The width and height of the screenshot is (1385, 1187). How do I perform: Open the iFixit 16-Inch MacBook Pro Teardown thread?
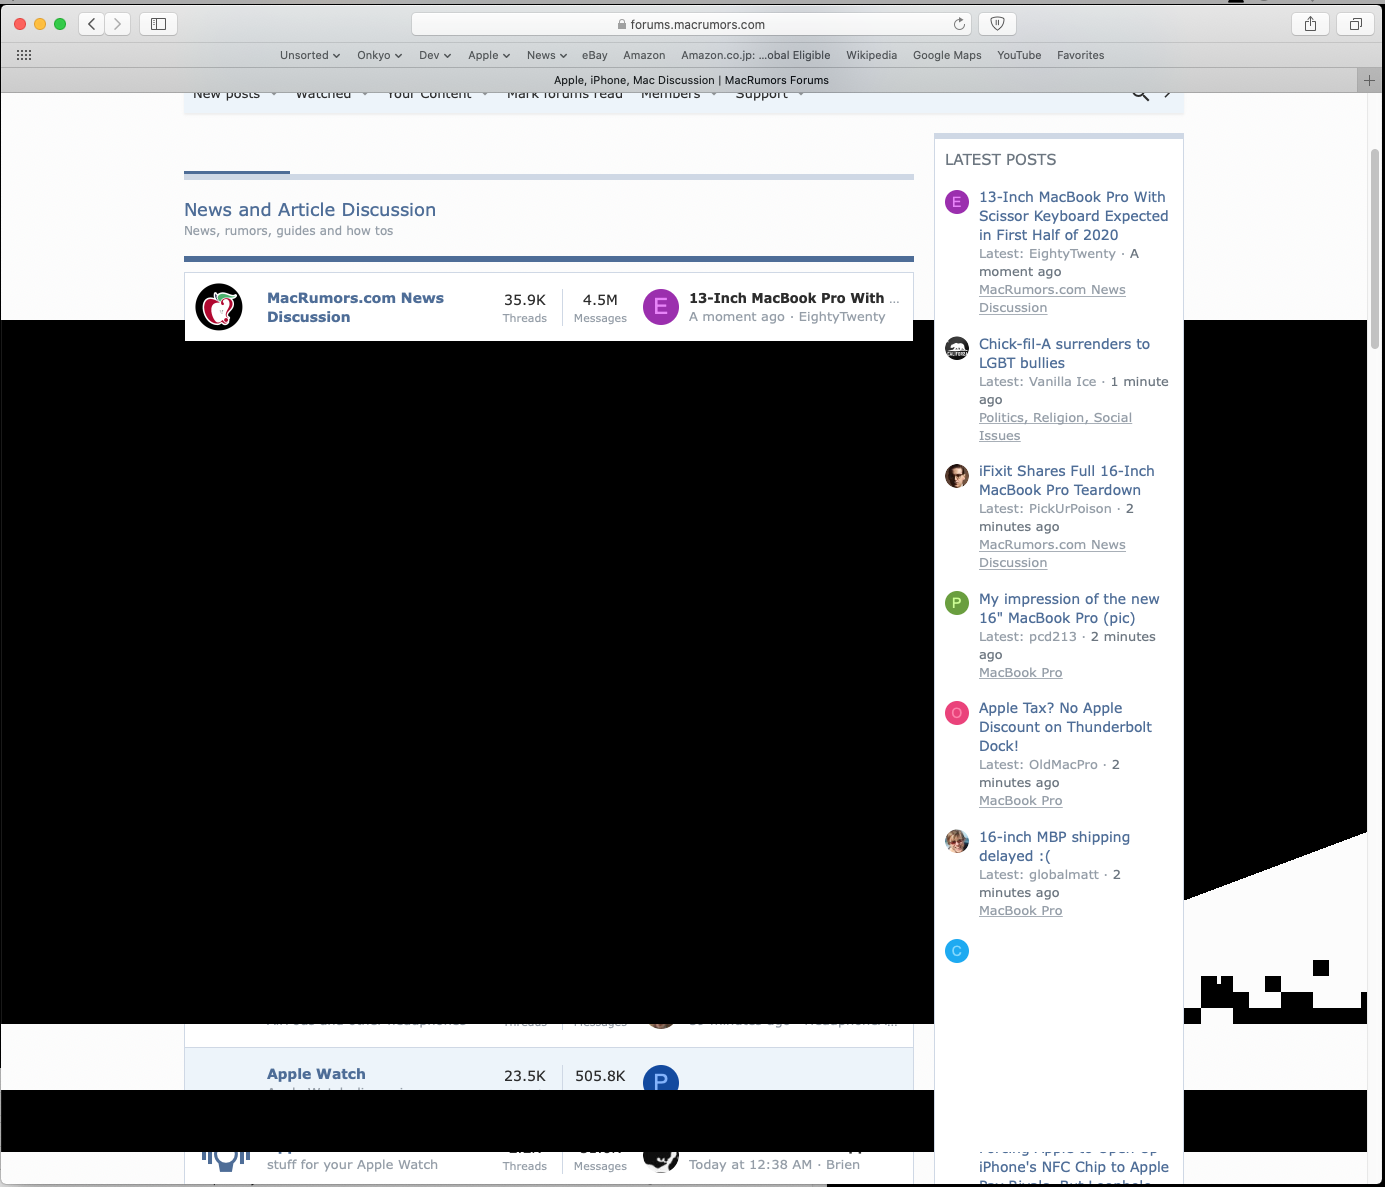point(1066,480)
